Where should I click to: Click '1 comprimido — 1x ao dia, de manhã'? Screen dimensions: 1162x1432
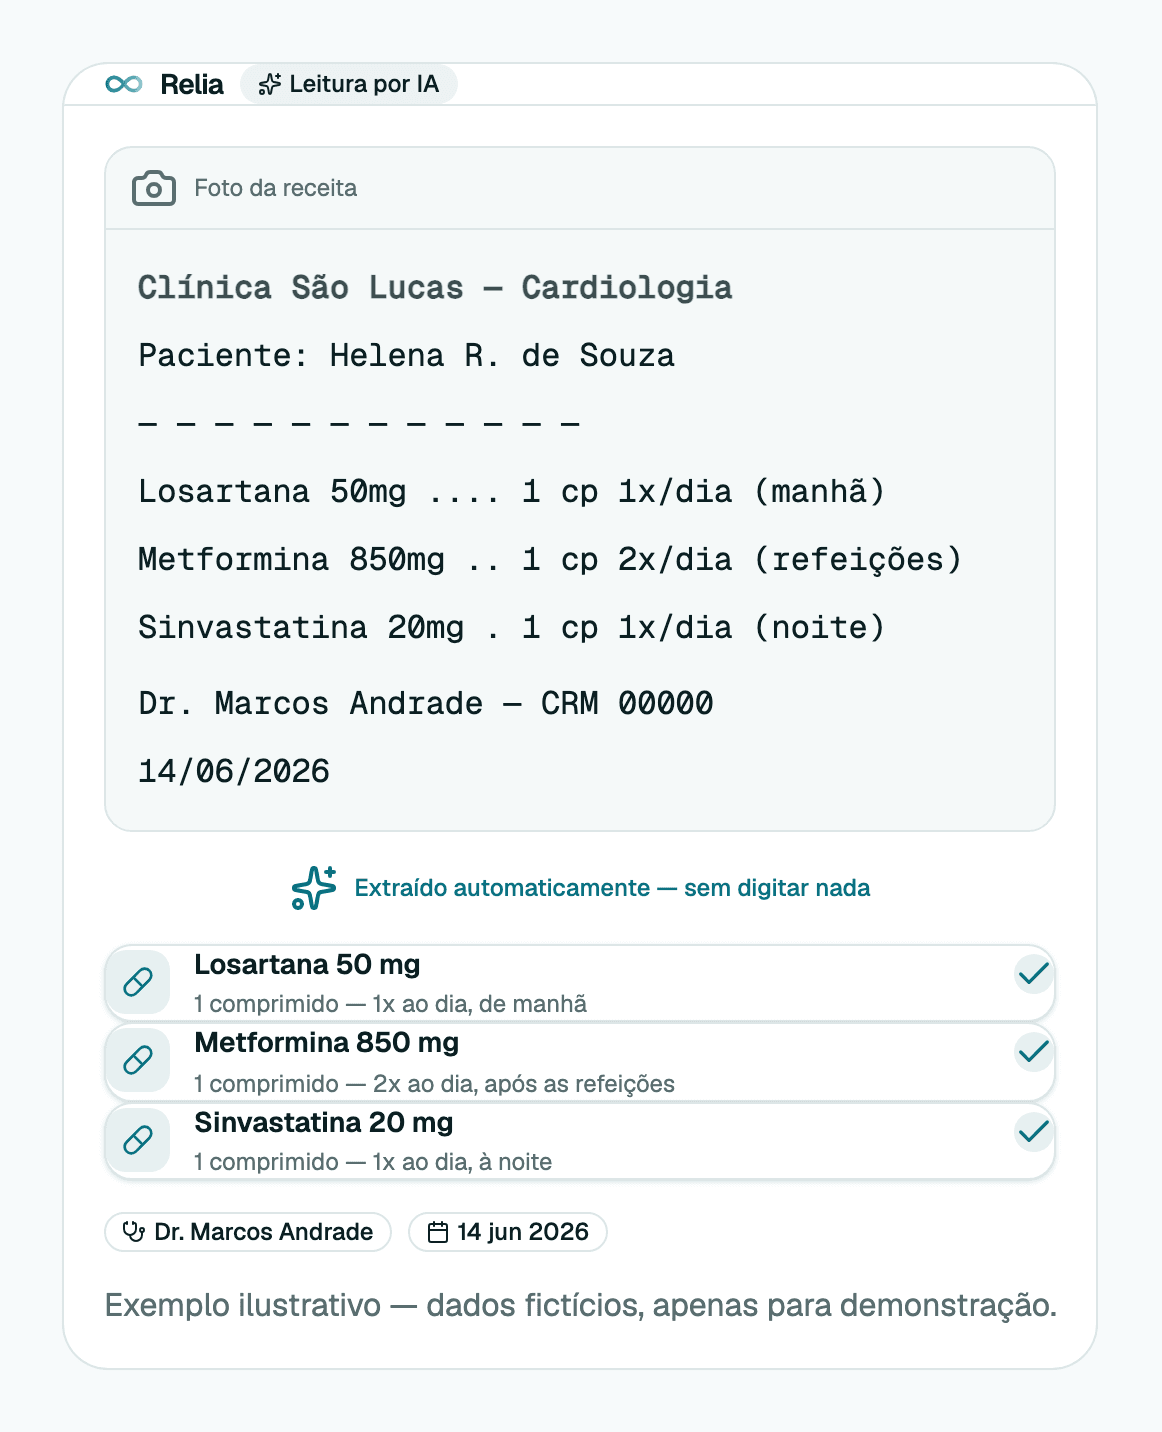tap(390, 1004)
